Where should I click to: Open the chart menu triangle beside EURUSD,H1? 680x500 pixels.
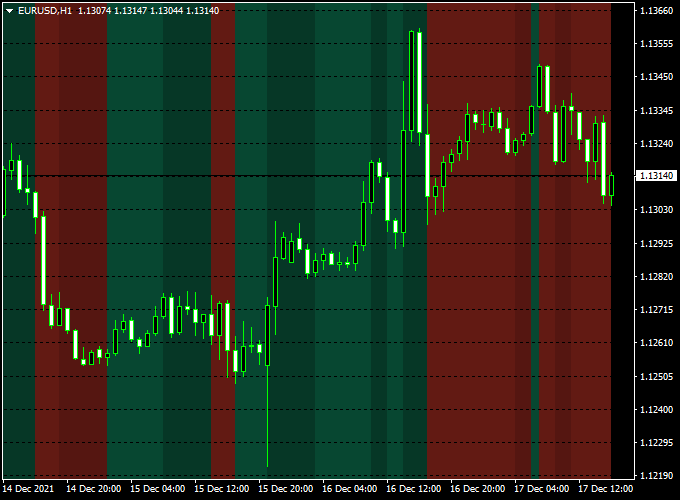(x=9, y=11)
